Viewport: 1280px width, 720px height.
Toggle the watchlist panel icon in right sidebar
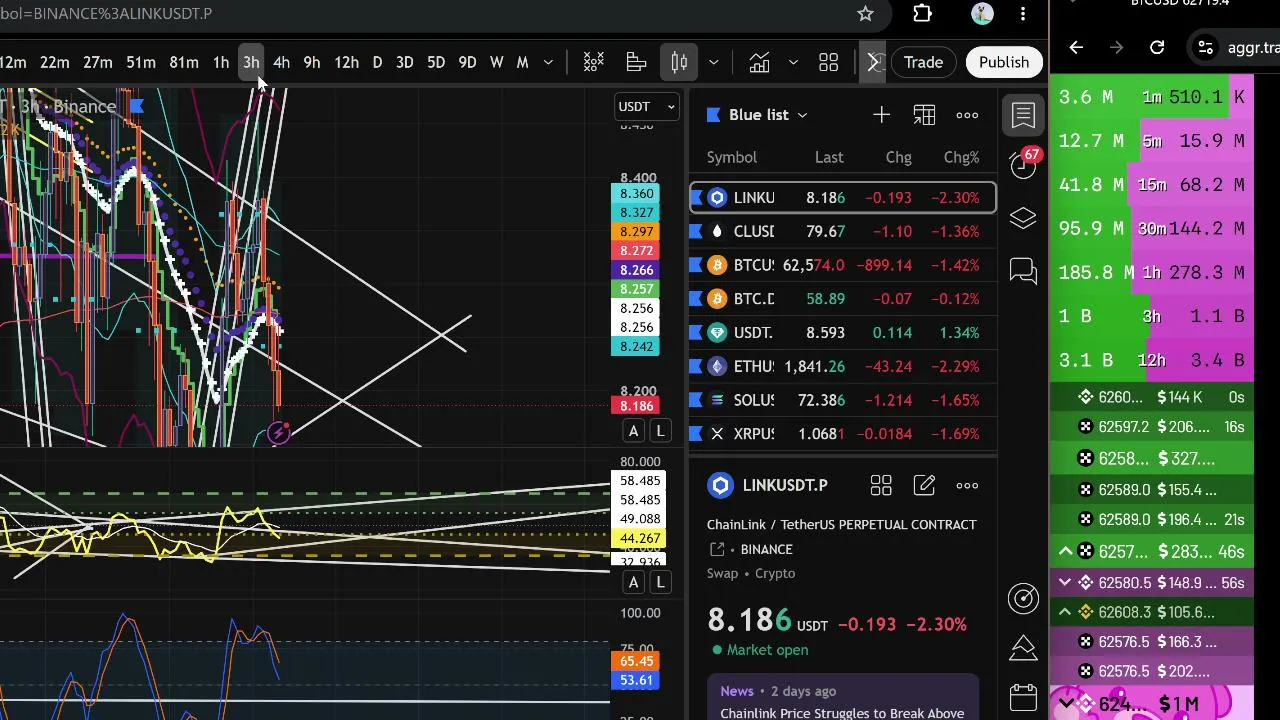coord(1023,115)
